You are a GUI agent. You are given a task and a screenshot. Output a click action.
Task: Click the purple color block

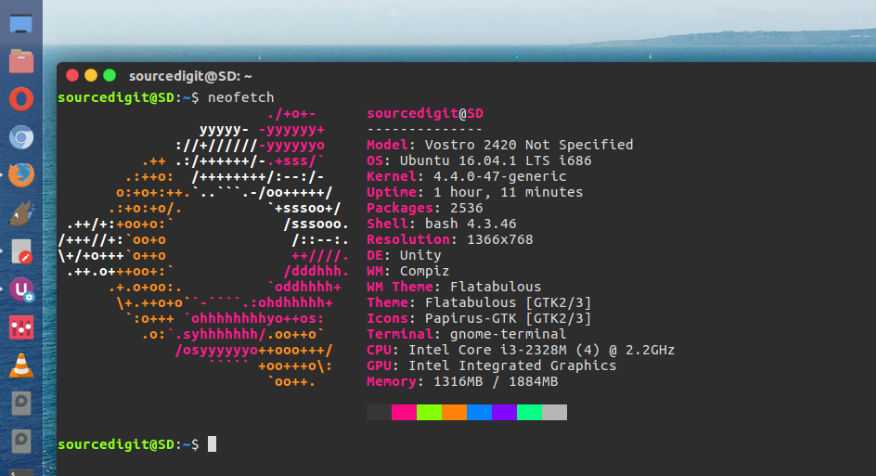[x=504, y=412]
